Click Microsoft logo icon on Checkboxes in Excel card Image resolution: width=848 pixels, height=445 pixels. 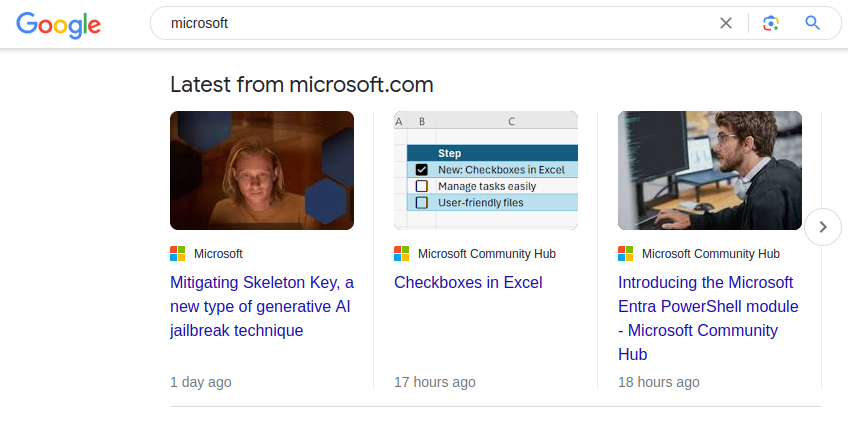402,254
